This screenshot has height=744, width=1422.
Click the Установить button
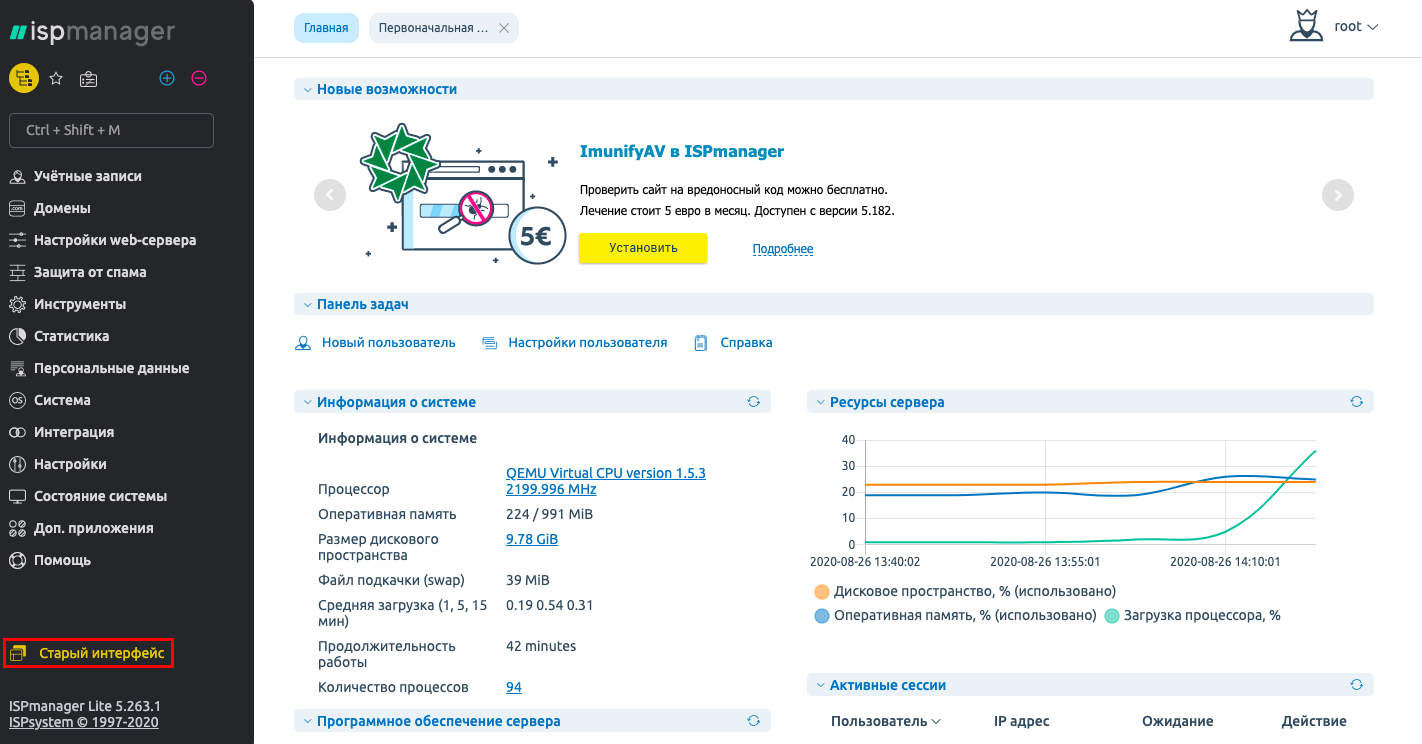click(643, 248)
